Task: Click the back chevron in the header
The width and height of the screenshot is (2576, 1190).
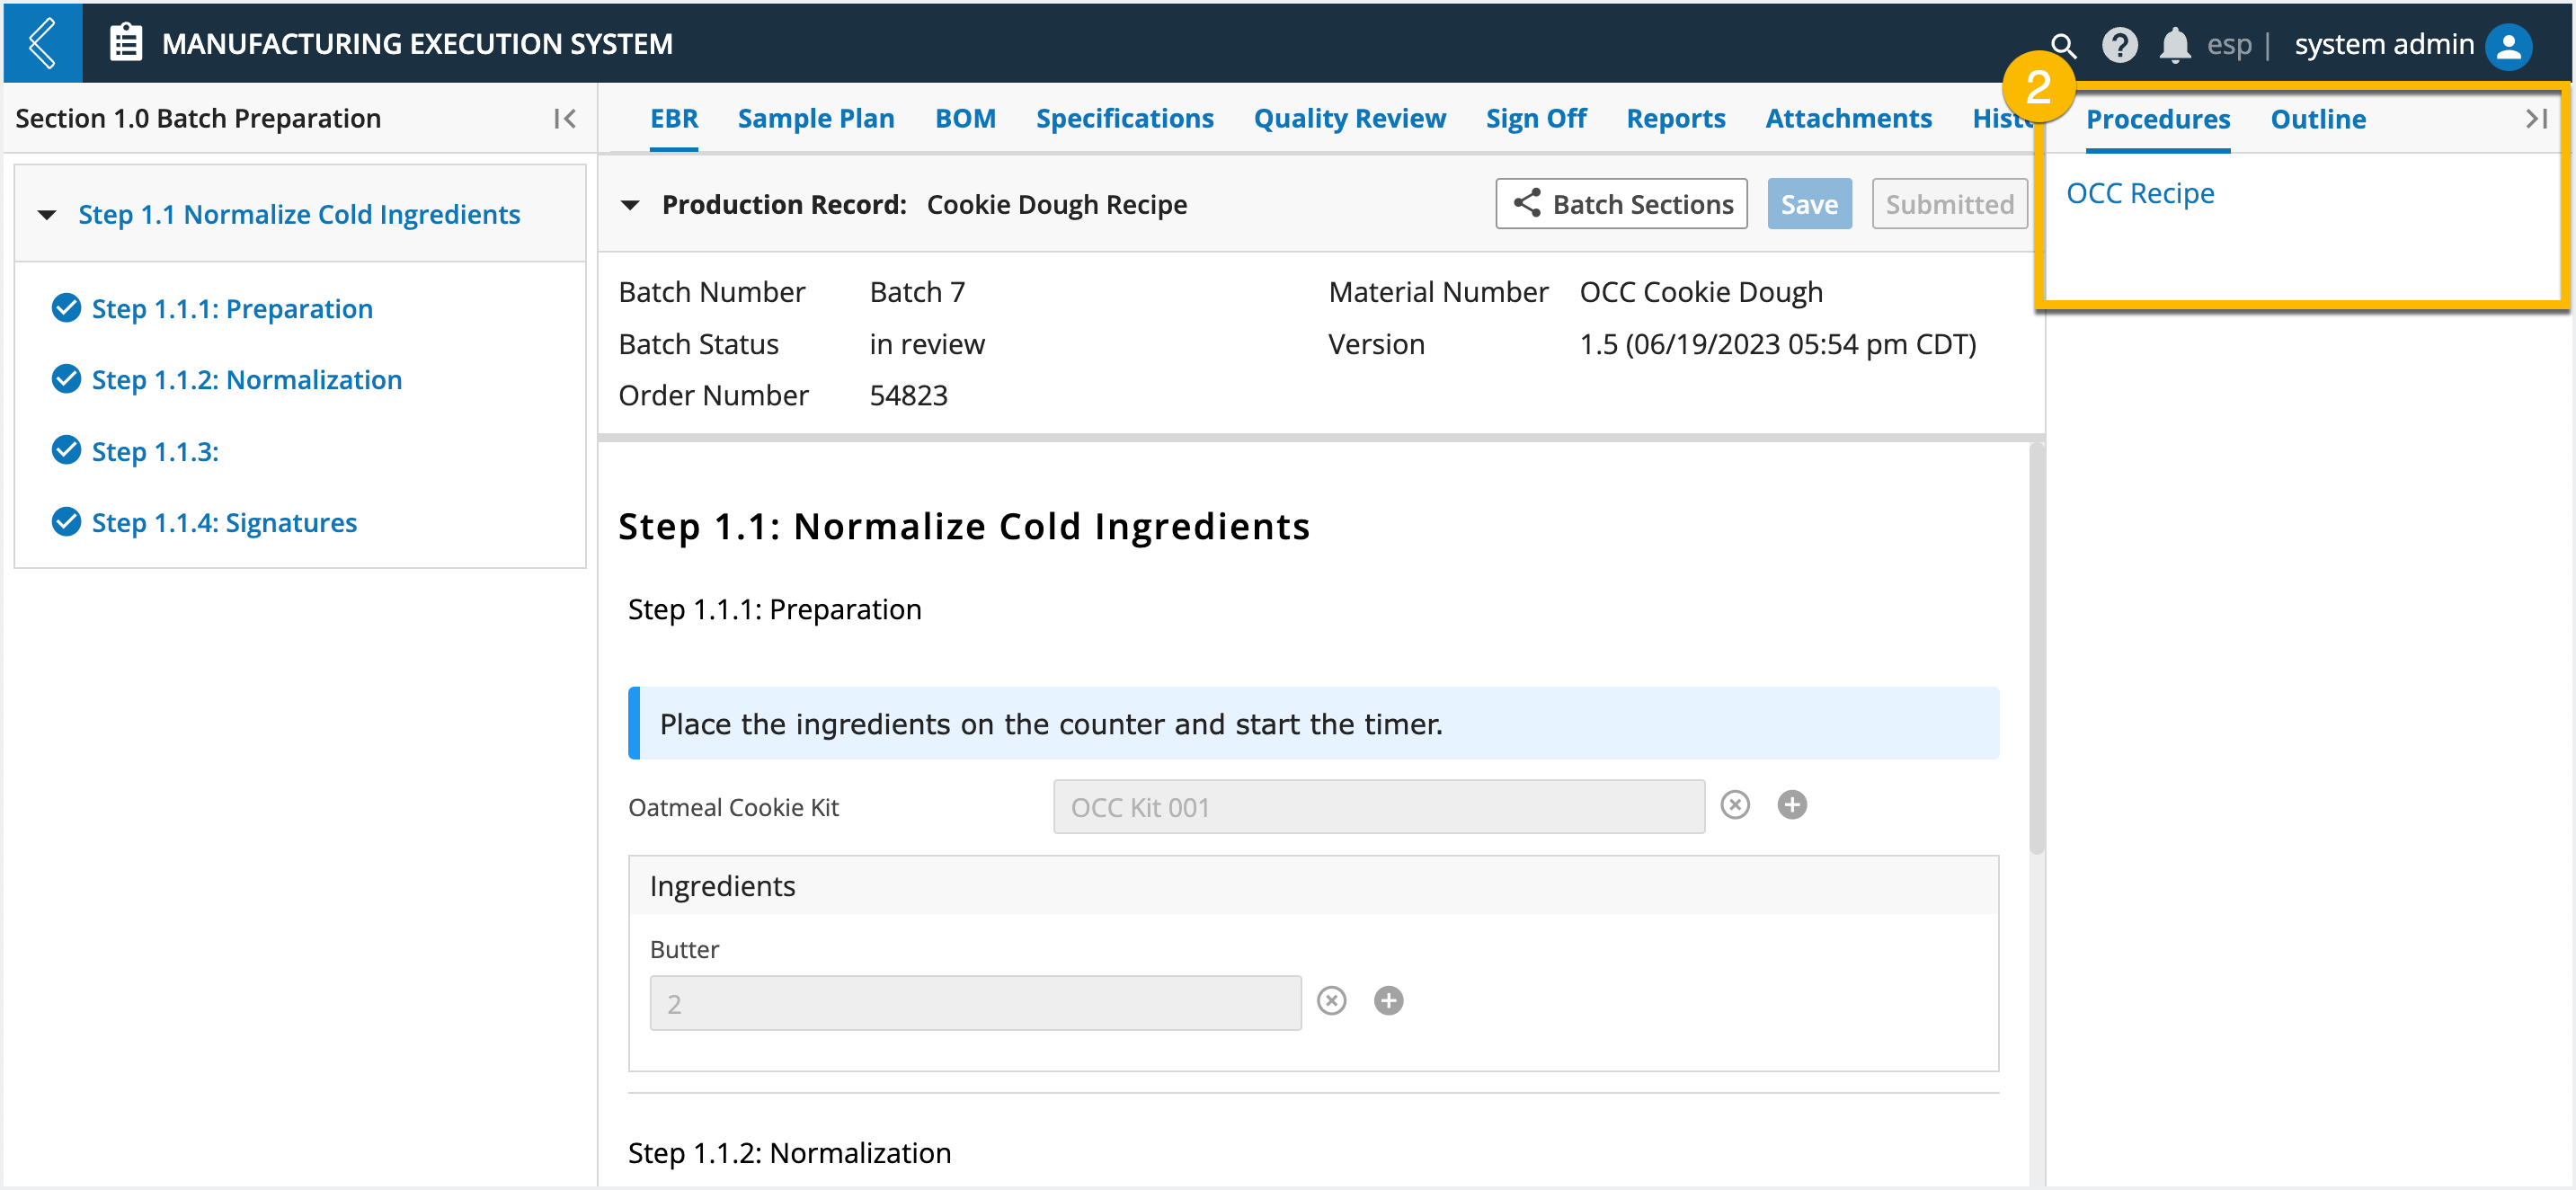Action: (42, 43)
